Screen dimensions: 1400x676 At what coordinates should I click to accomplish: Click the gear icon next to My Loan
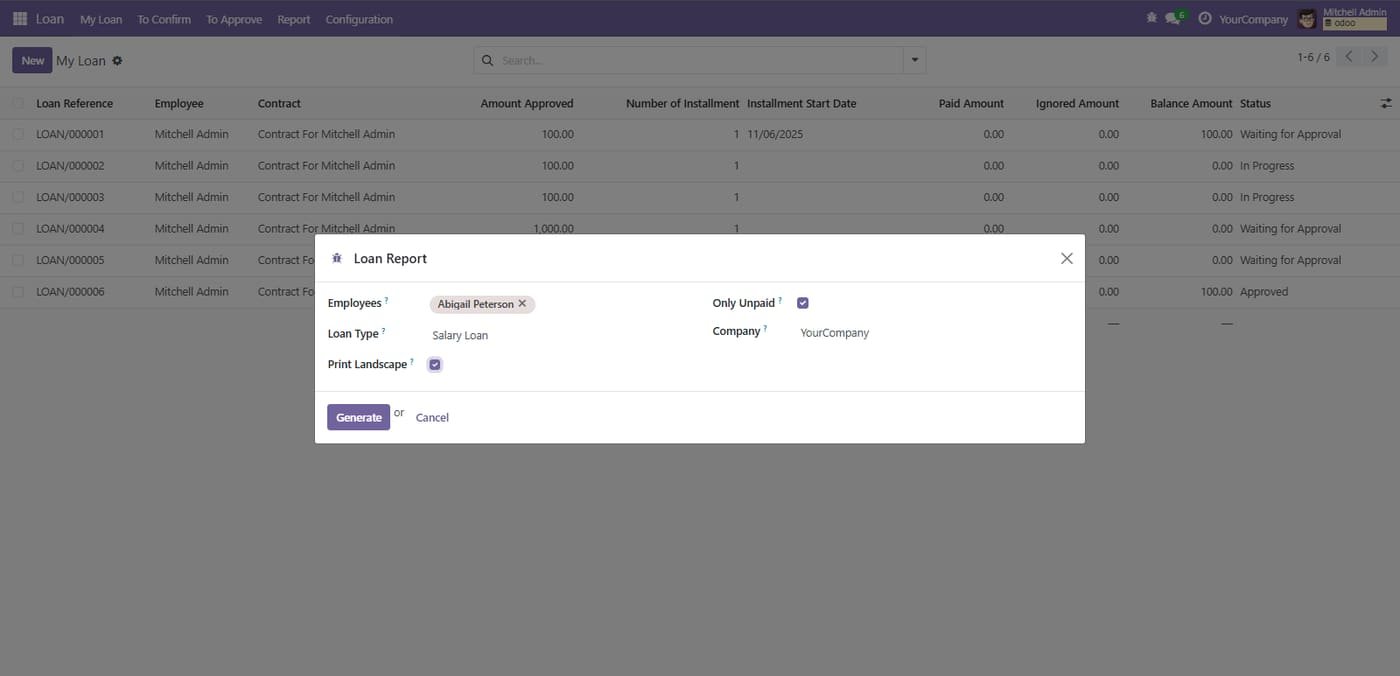pos(117,61)
